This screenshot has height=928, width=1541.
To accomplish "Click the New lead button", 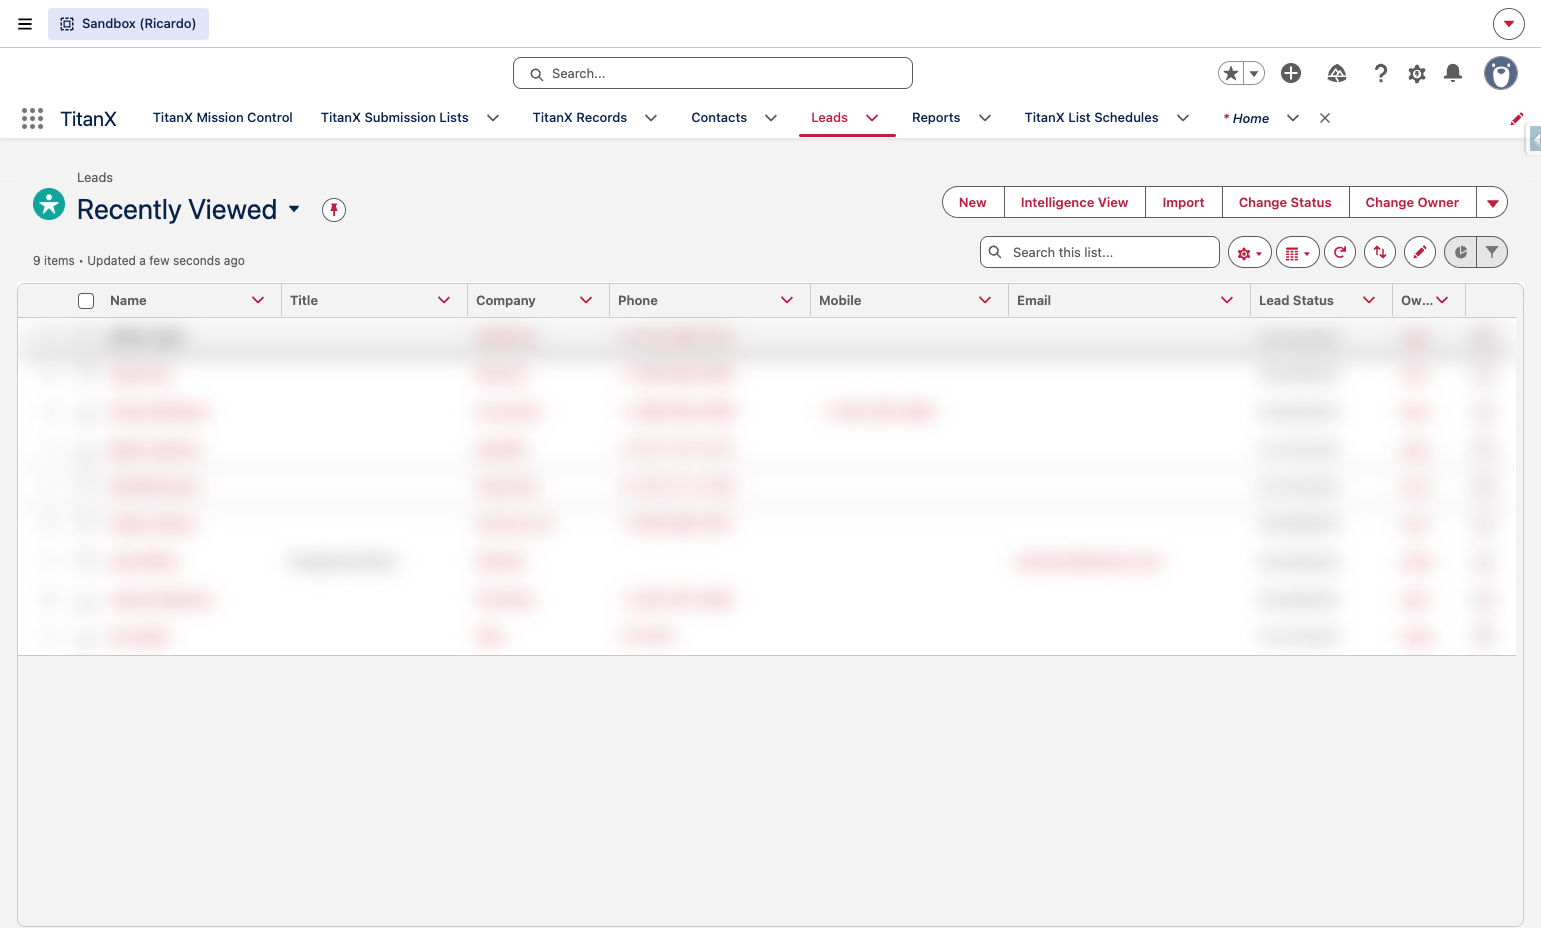I will pyautogui.click(x=973, y=203).
